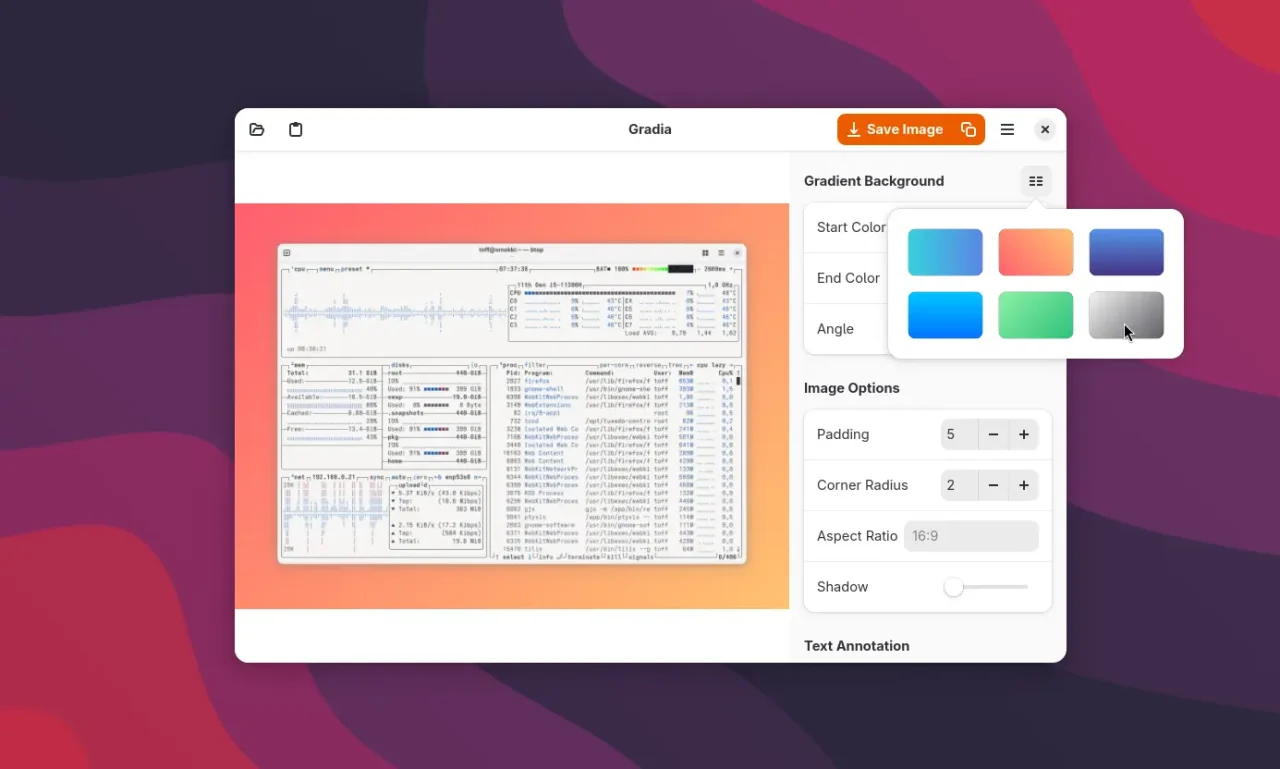The height and width of the screenshot is (769, 1280).
Task: Click the Padding value field
Action: click(958, 435)
